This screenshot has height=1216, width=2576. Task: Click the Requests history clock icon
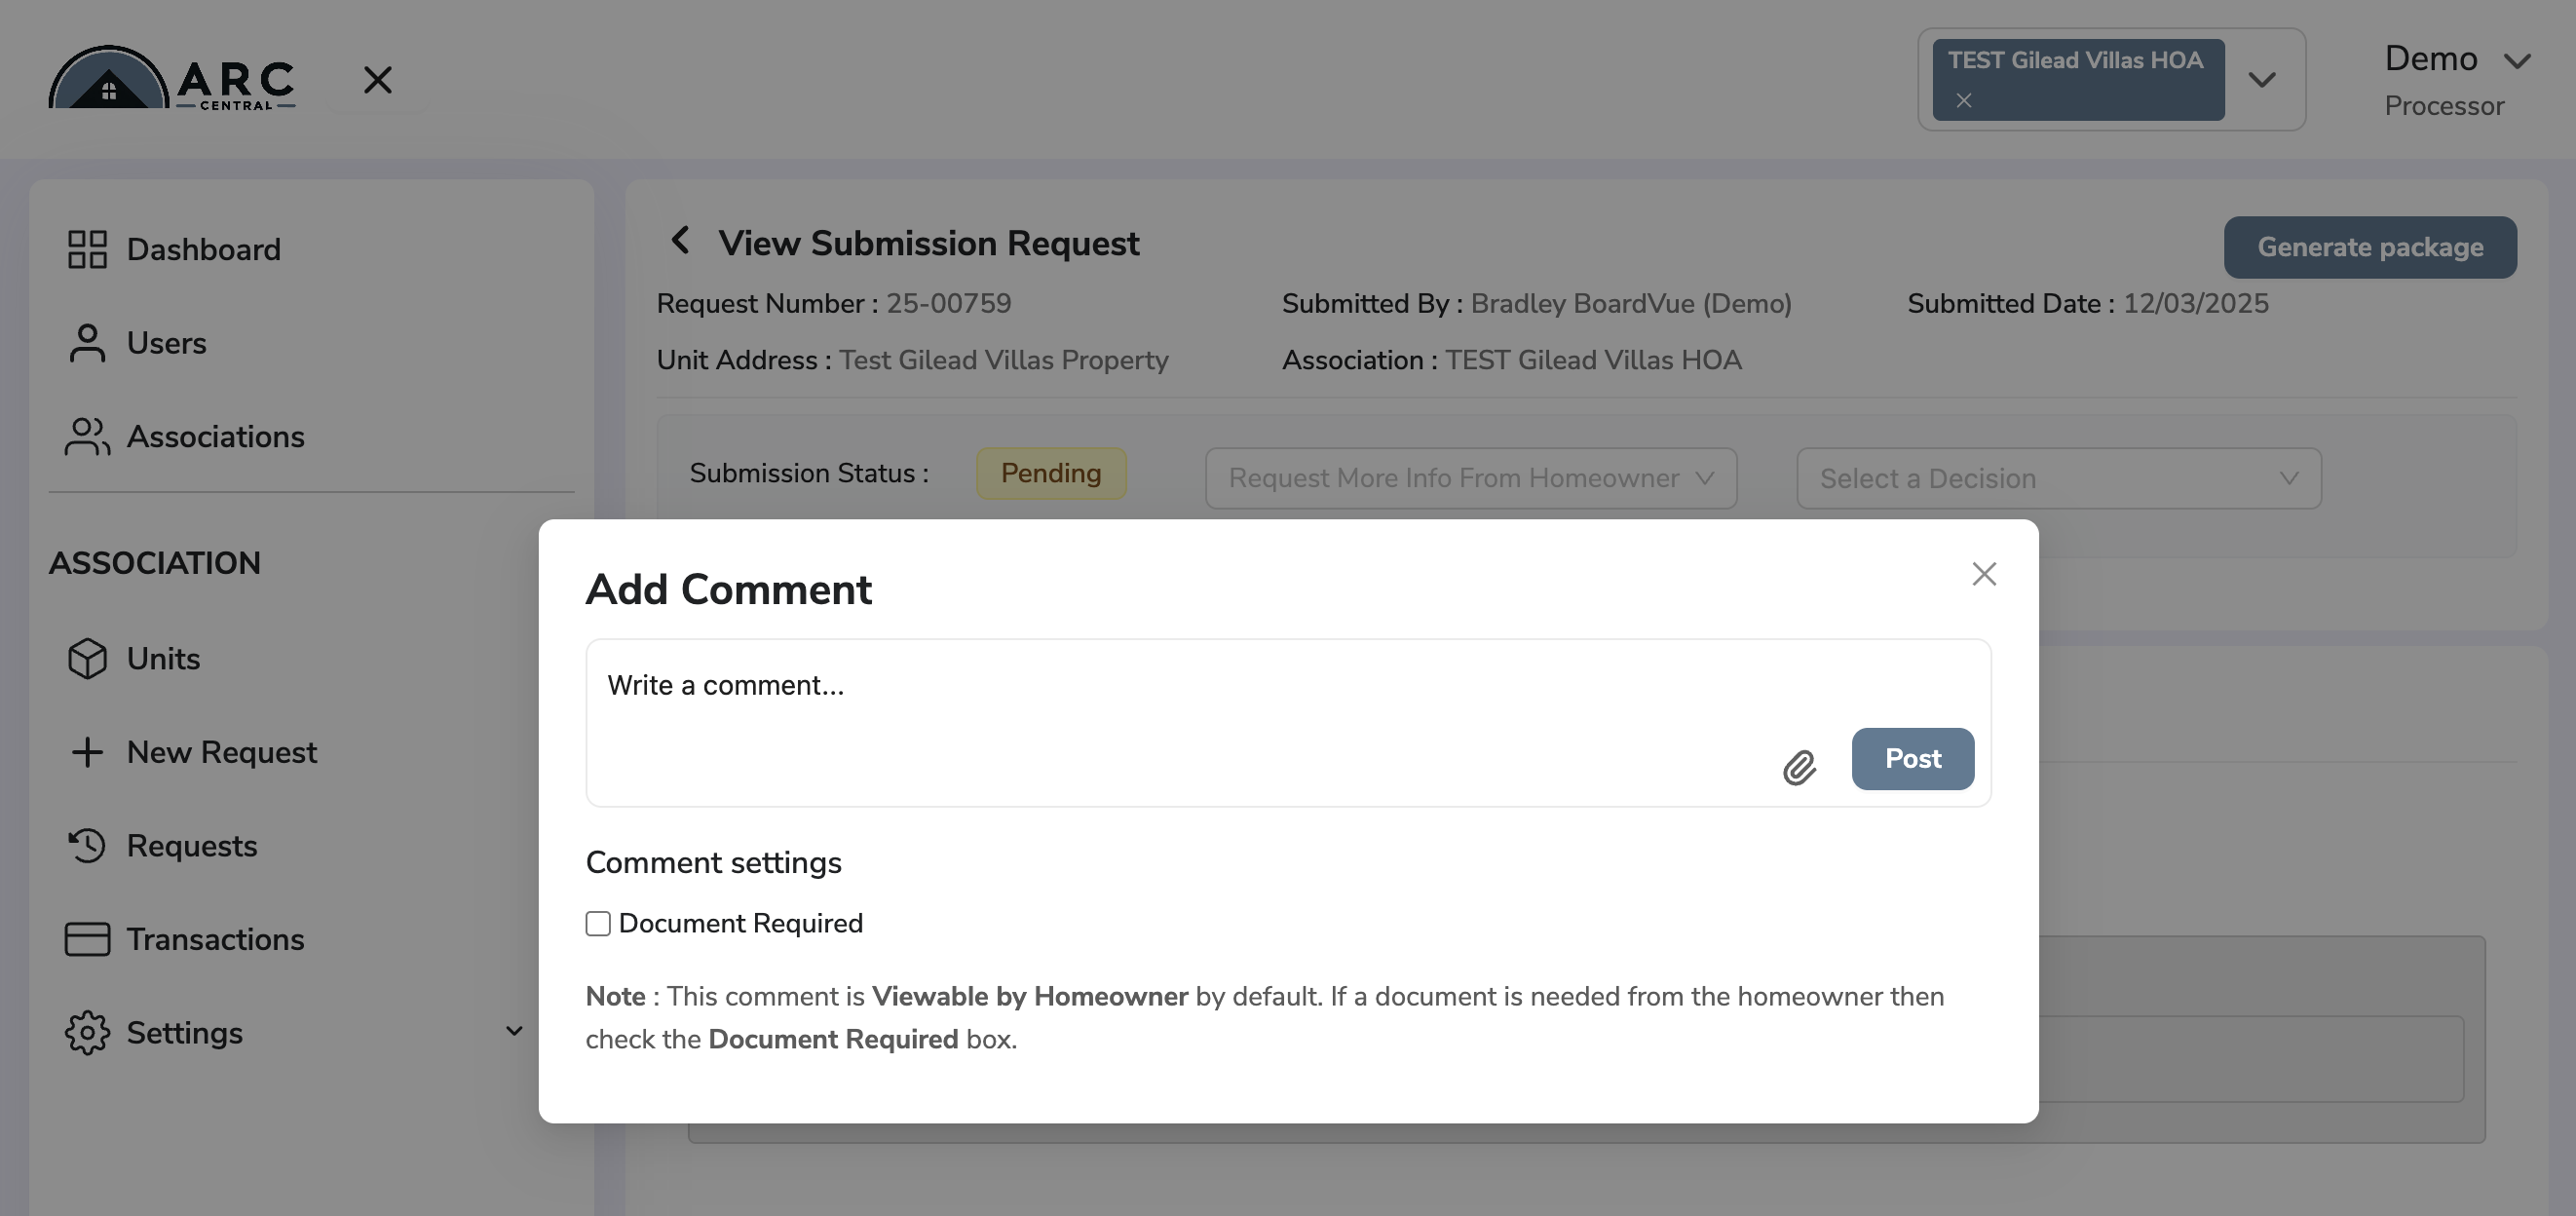(x=87, y=845)
